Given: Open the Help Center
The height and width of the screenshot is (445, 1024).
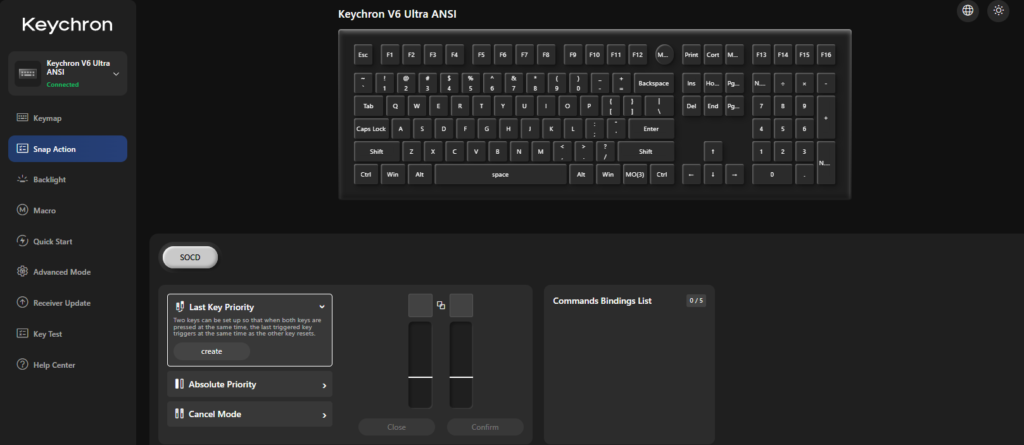Looking at the screenshot, I should coord(68,365).
